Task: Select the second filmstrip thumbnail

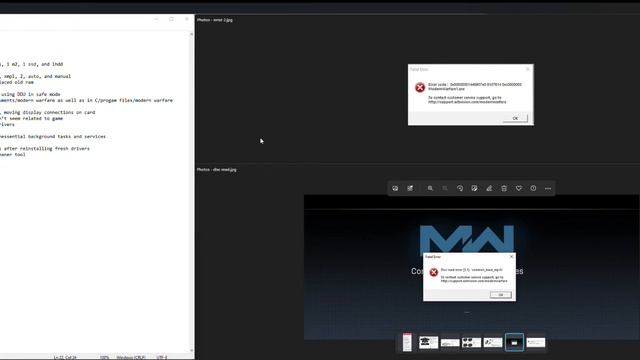Action: click(x=429, y=342)
